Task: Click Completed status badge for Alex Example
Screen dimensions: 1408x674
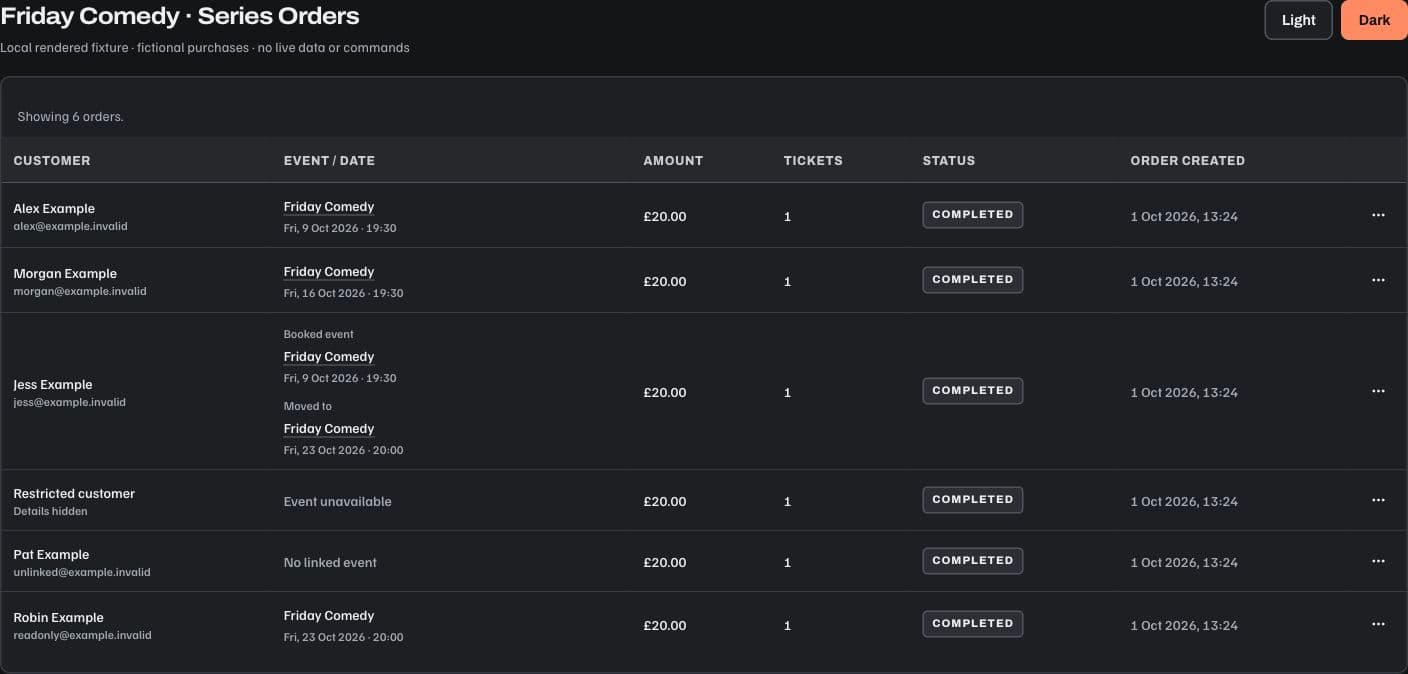Action: pos(972,215)
